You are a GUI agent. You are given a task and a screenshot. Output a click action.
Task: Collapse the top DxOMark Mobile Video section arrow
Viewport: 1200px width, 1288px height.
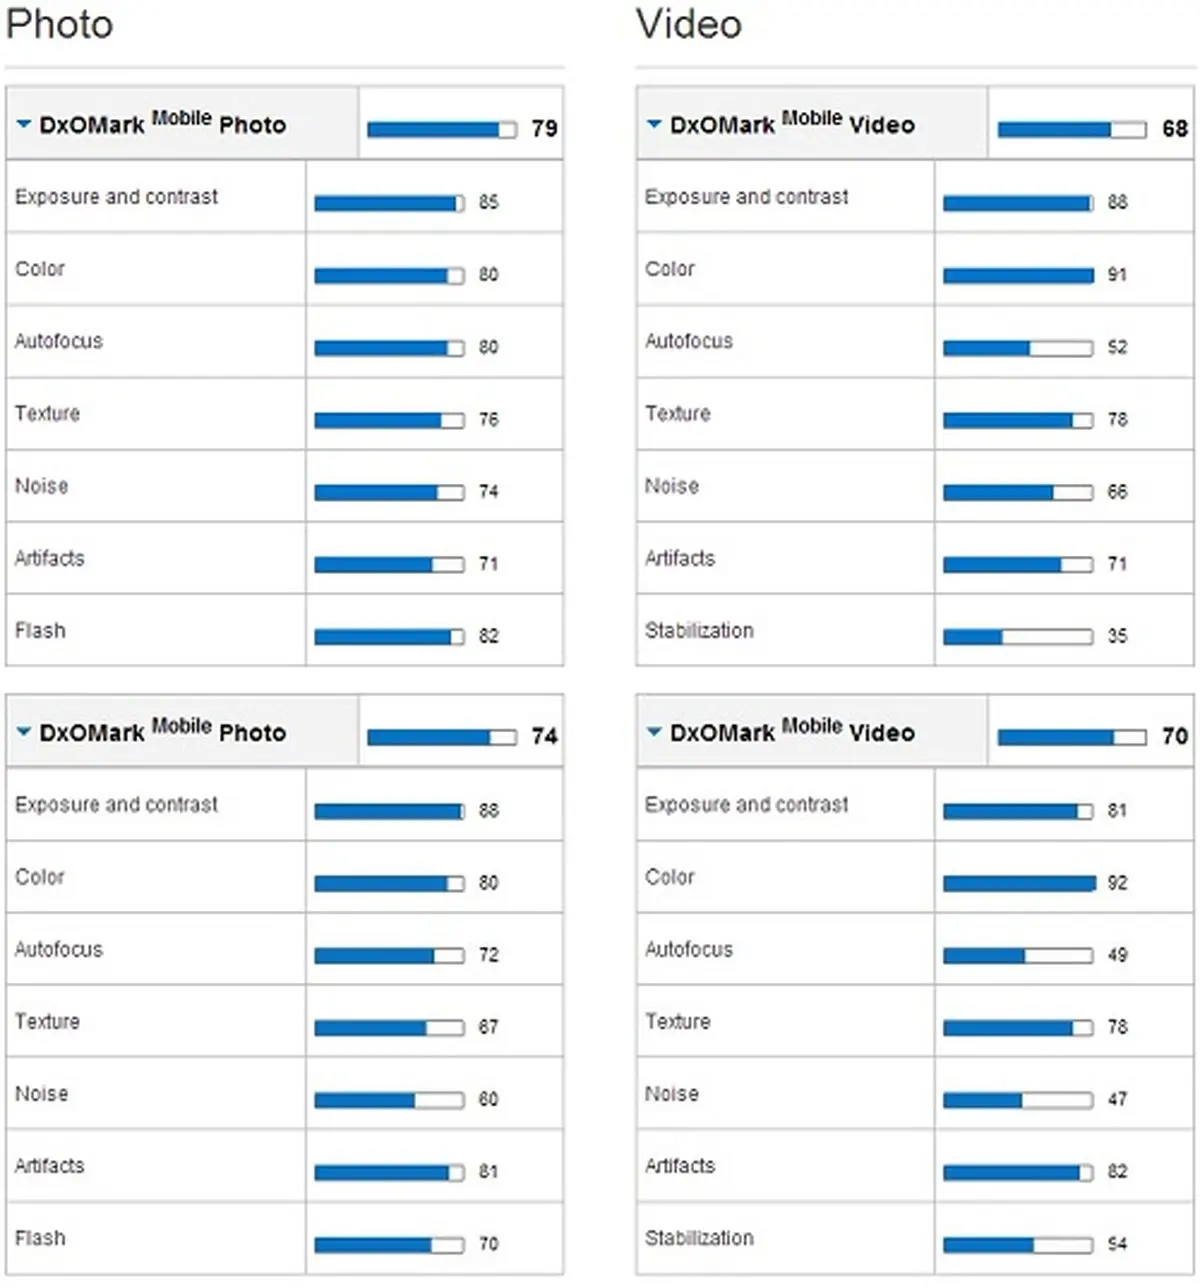pos(654,124)
